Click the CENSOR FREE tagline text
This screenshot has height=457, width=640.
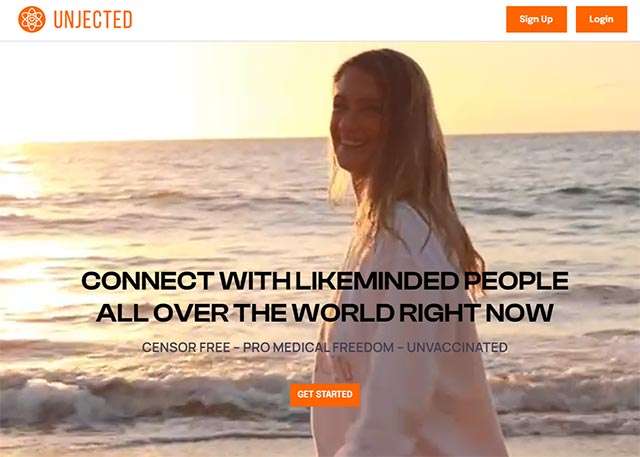point(186,347)
